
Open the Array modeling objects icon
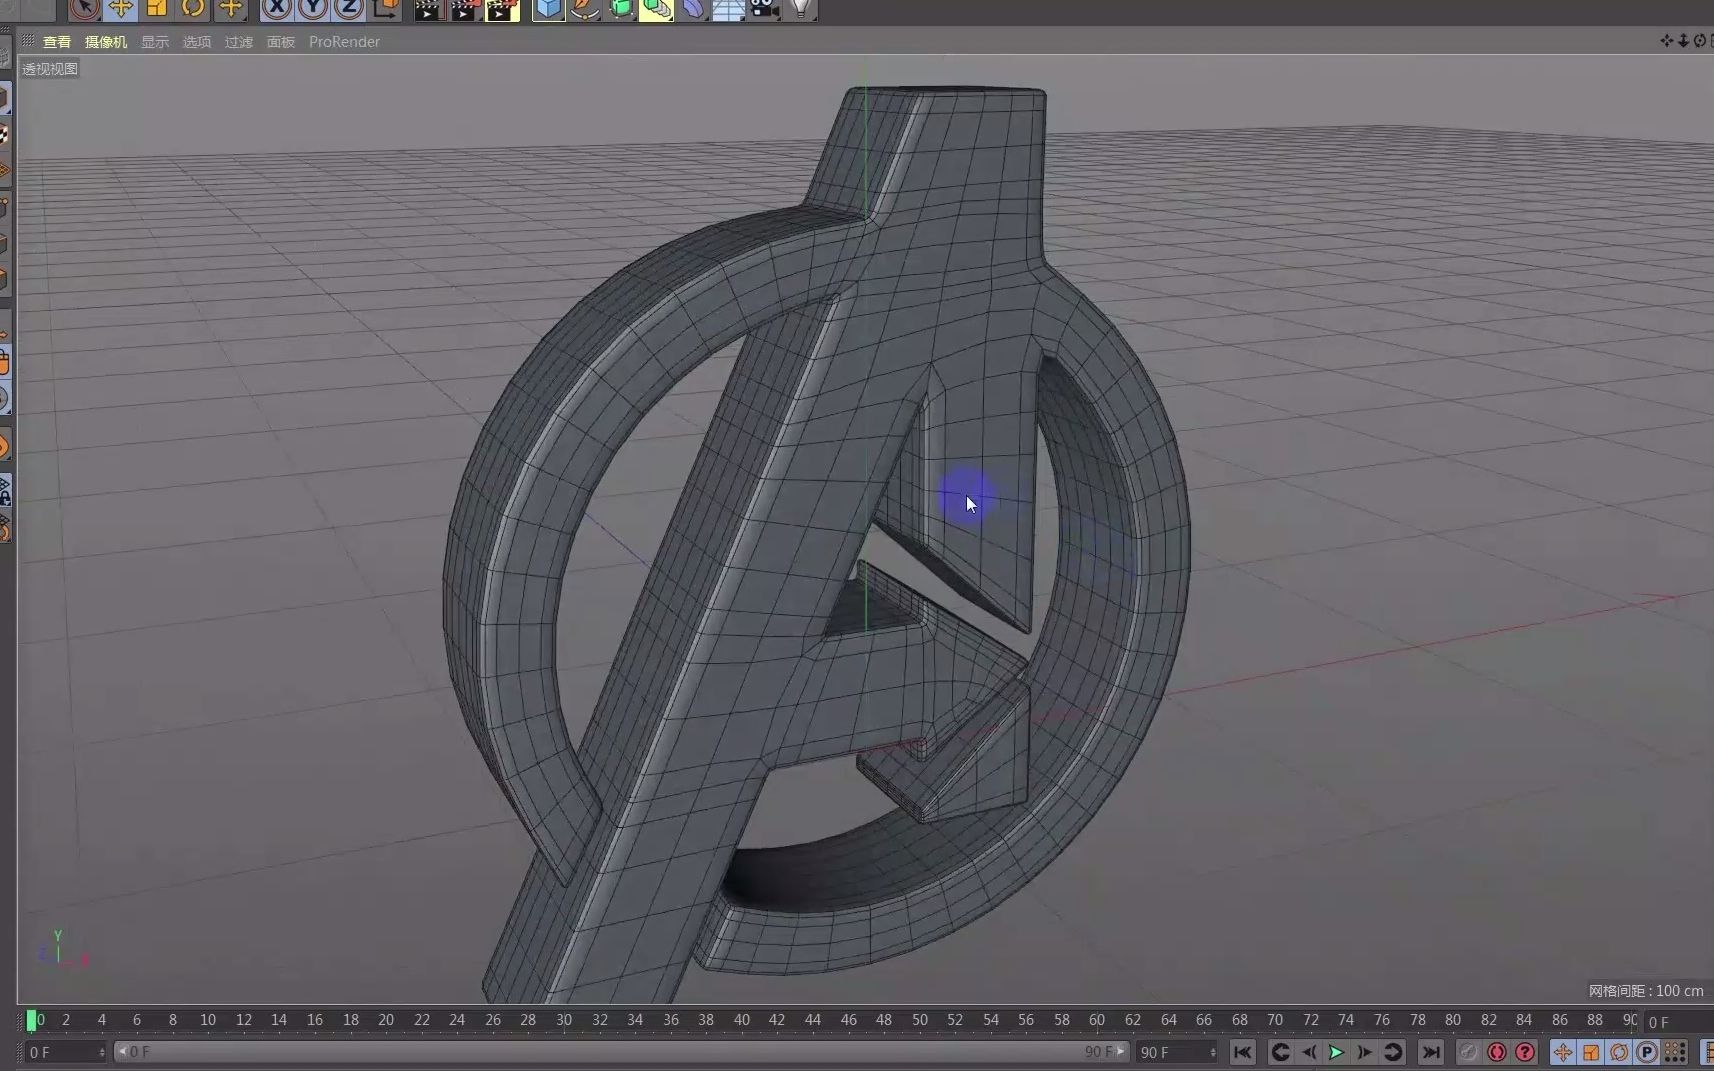tap(656, 9)
